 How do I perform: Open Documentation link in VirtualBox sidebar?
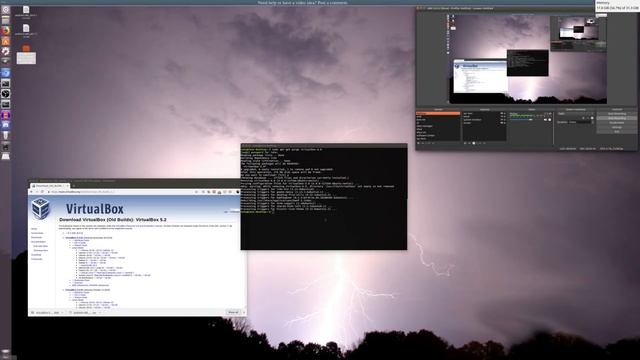coord(38,242)
